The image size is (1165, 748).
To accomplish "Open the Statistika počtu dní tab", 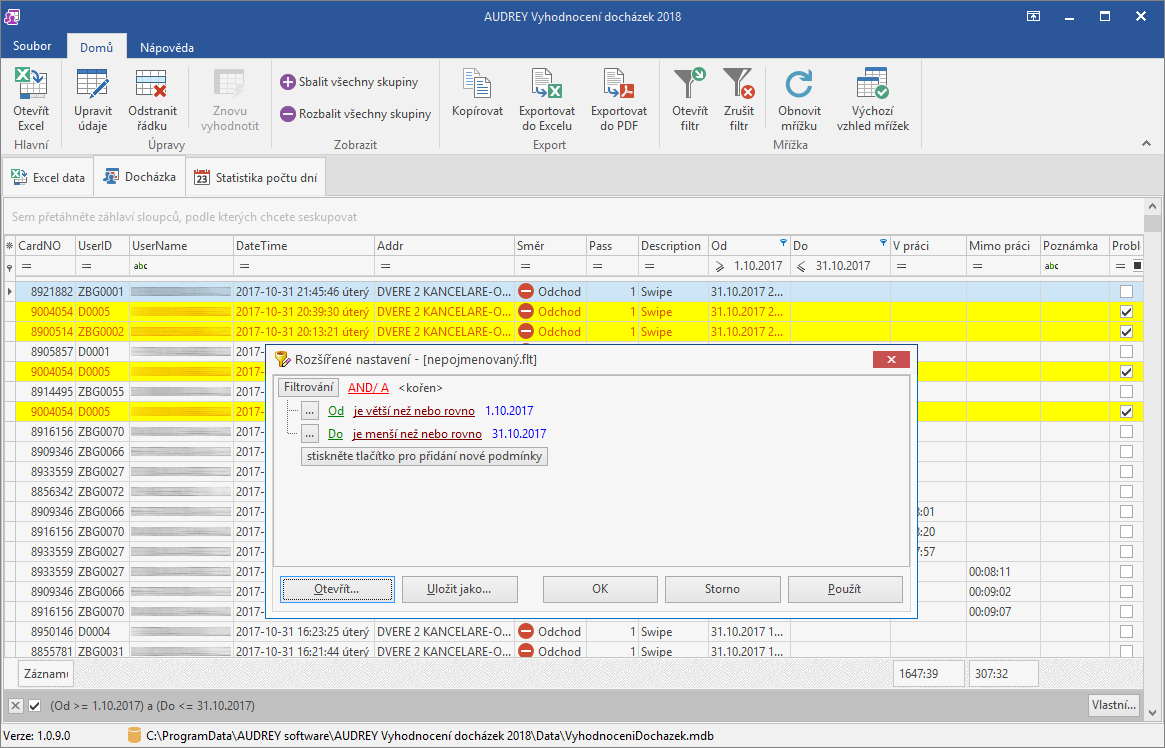I will 256,178.
